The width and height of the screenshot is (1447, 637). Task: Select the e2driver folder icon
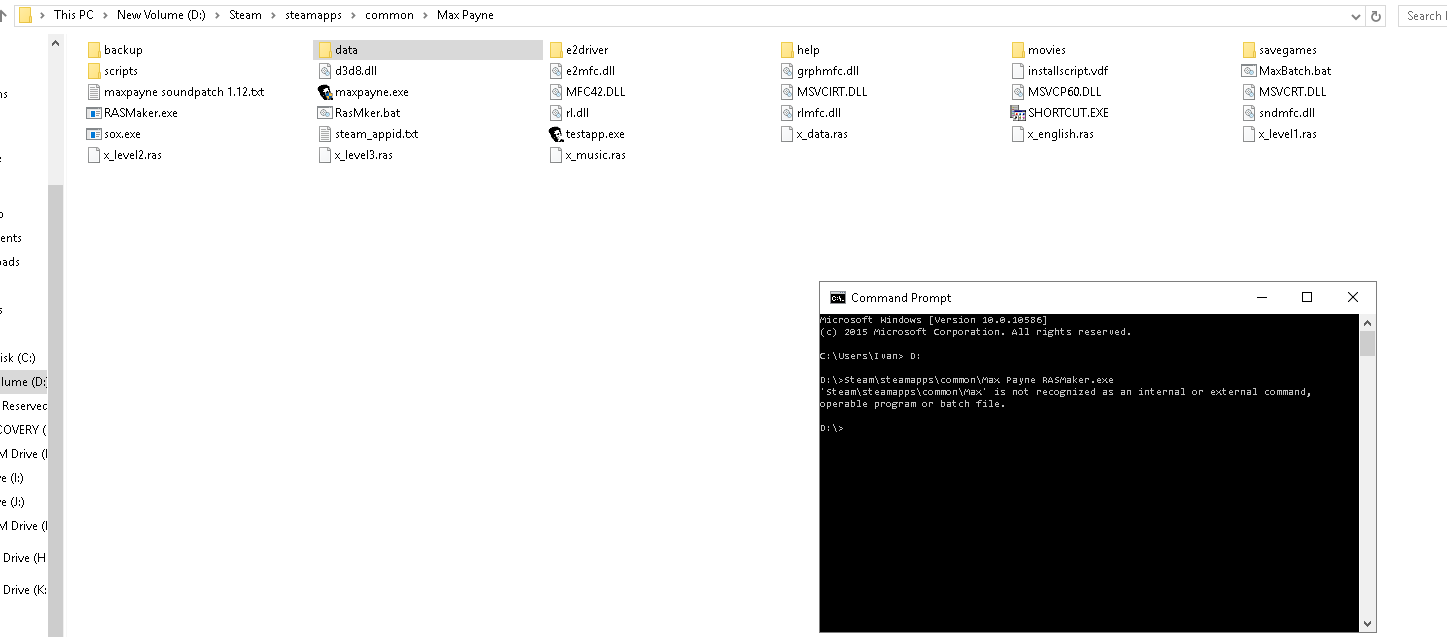click(556, 50)
